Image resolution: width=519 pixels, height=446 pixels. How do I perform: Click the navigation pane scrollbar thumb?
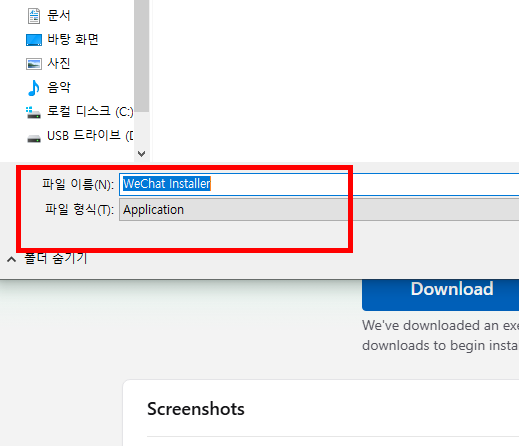[x=142, y=56]
